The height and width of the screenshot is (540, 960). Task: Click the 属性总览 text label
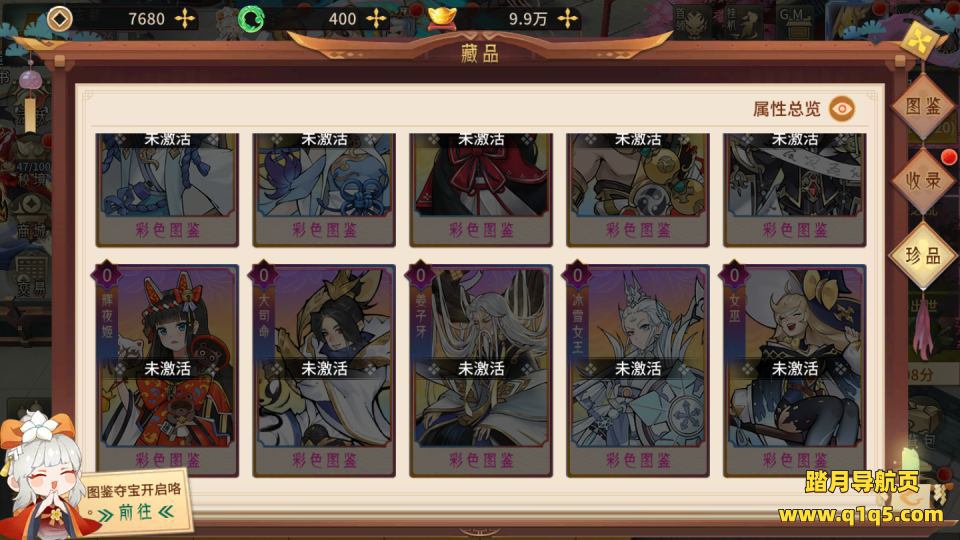(787, 110)
